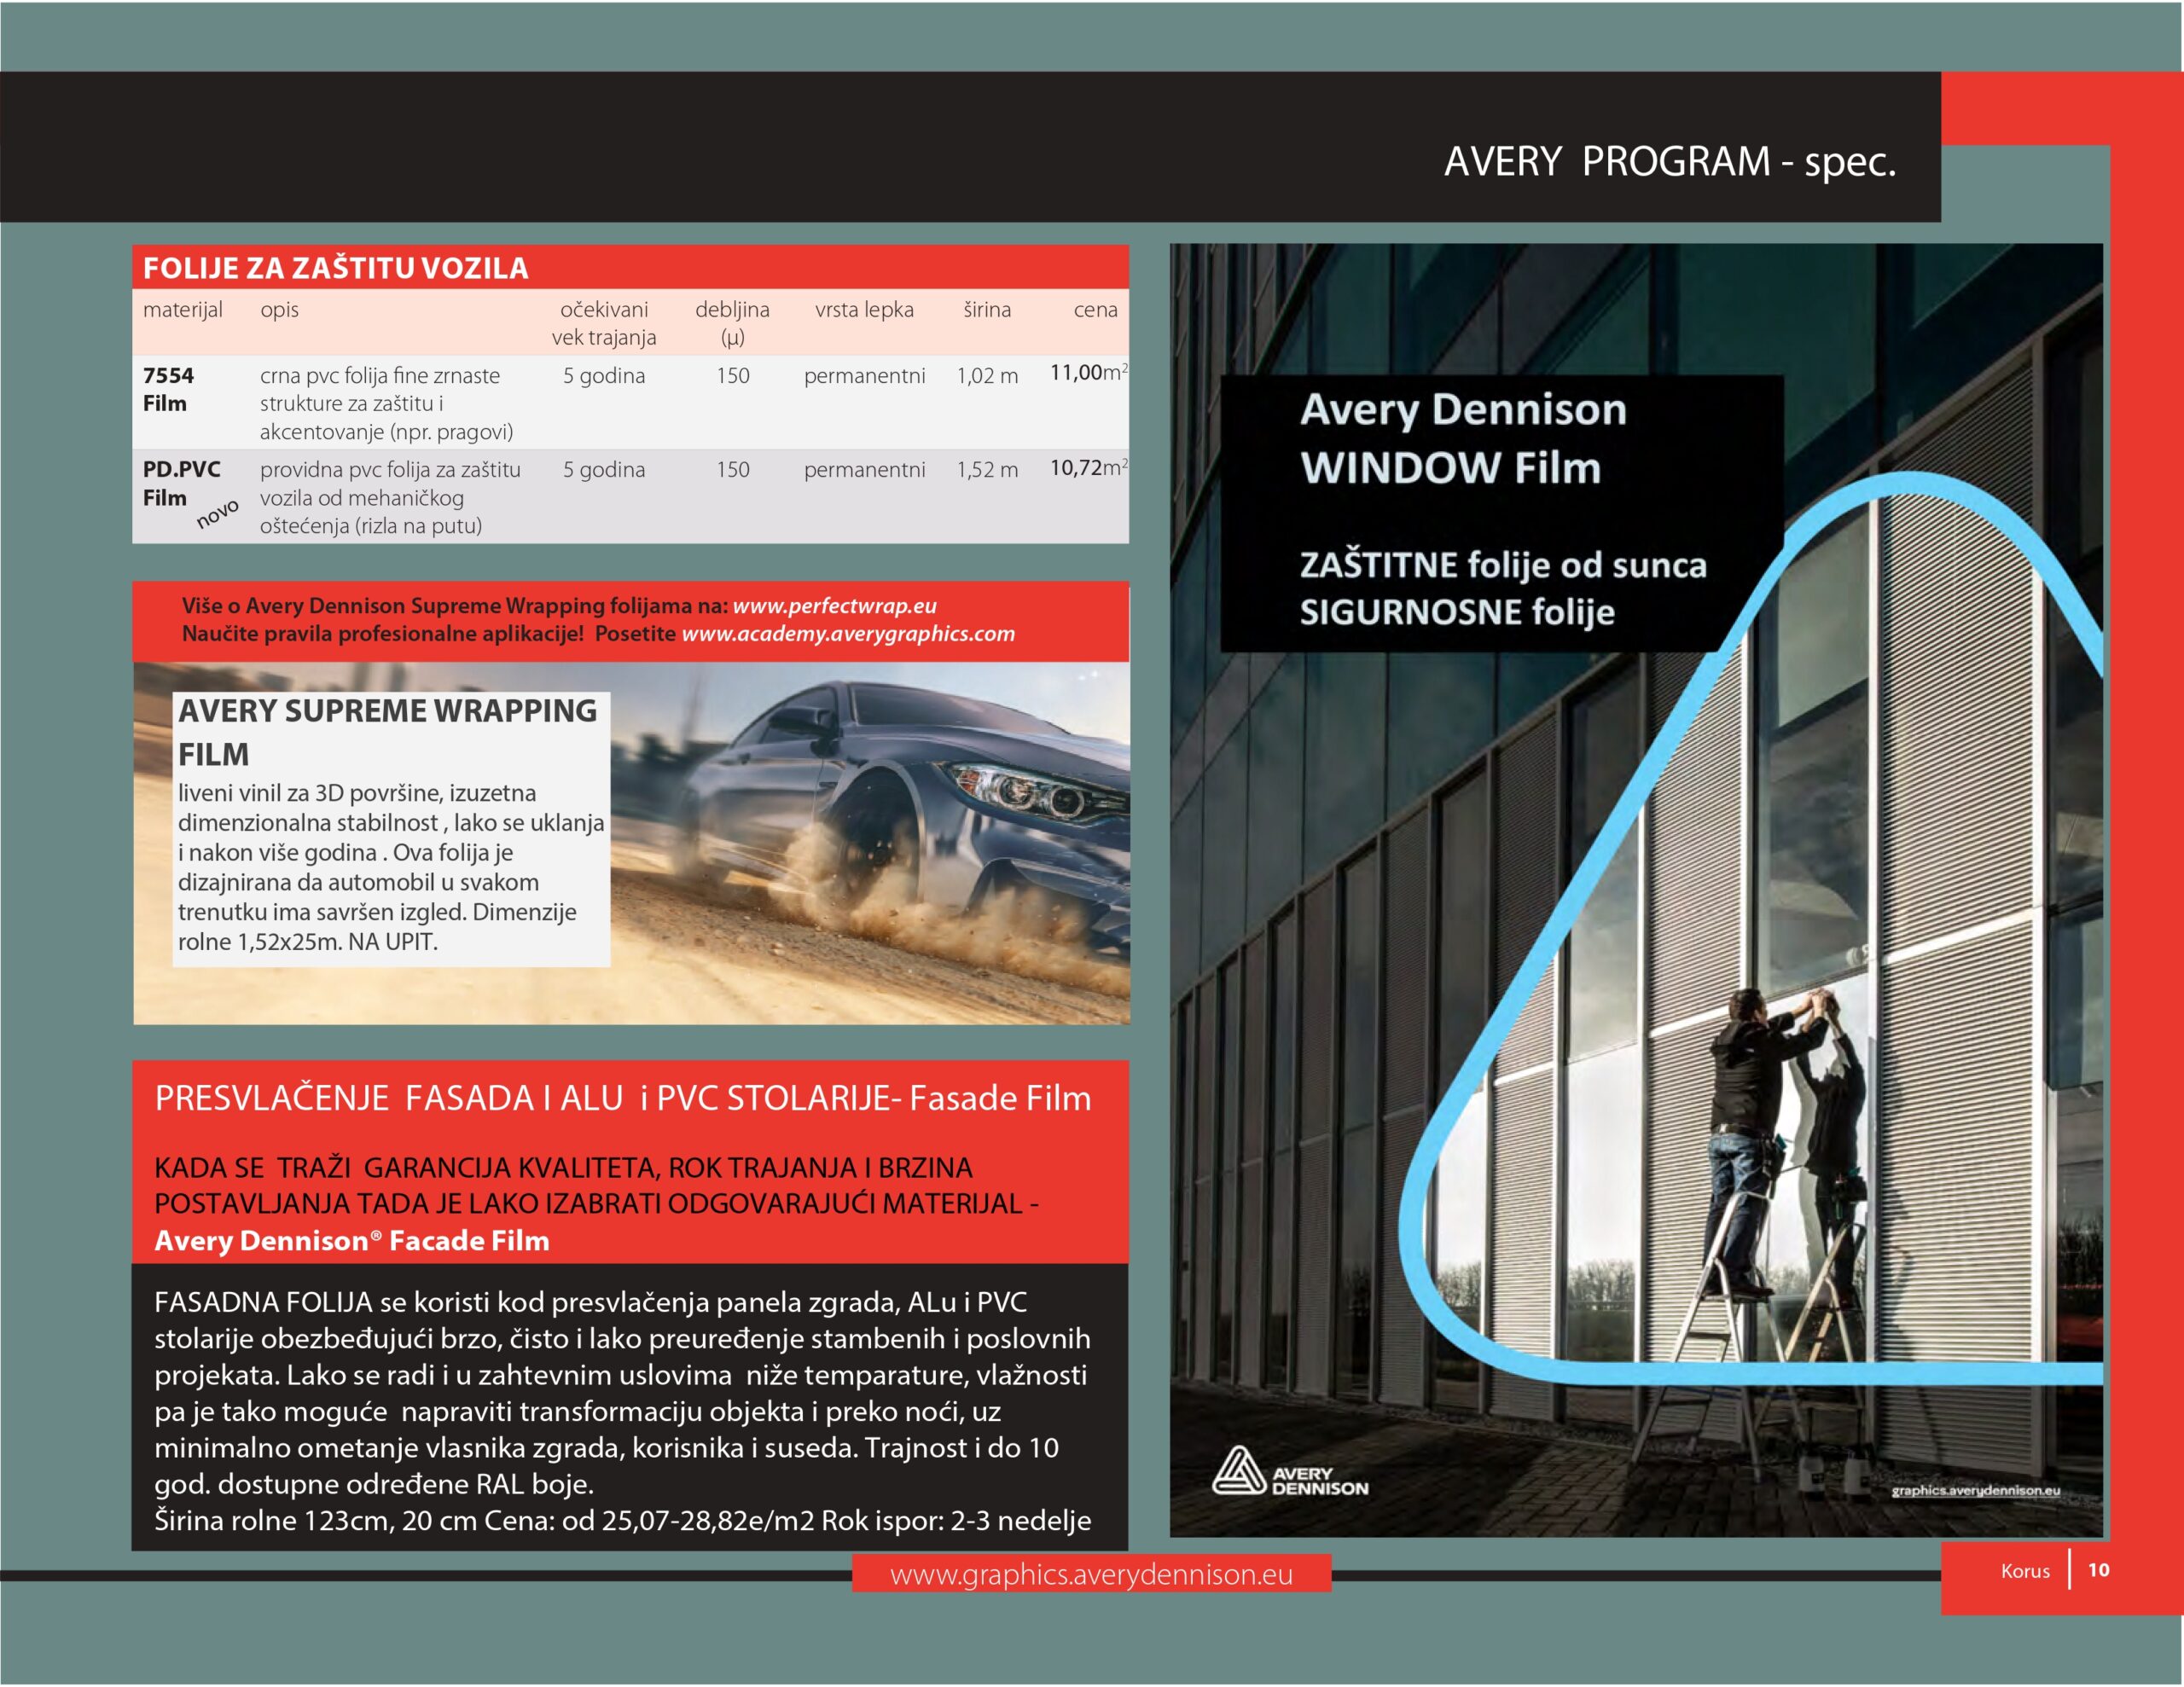2184x1687 pixels.
Task: Click the window film installers photo
Action: (x=1636, y=890)
